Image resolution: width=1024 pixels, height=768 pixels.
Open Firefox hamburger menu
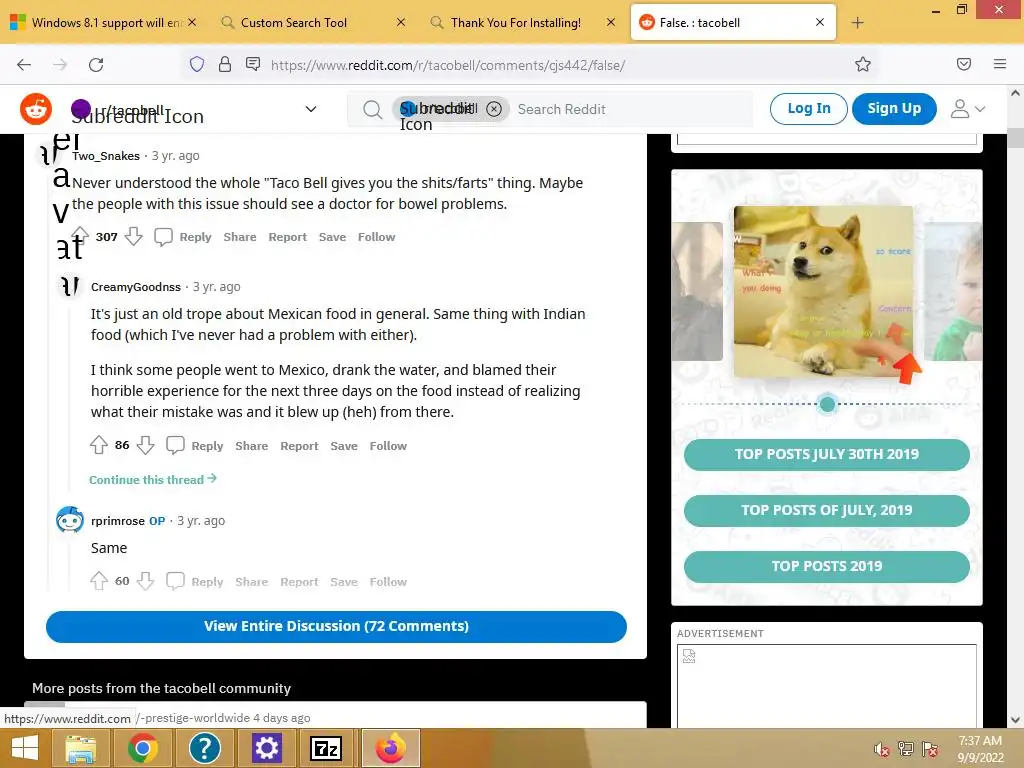pyautogui.click(x=999, y=64)
